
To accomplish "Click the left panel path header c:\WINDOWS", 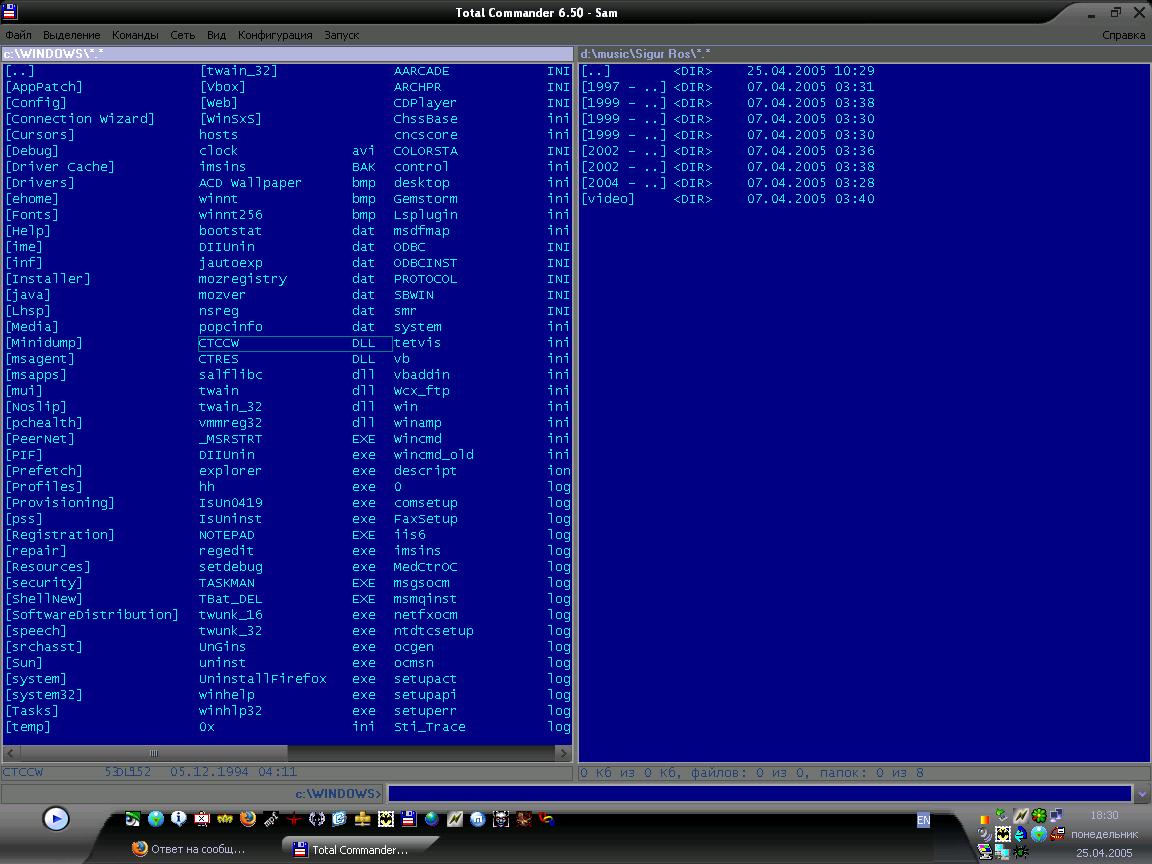I will click(287, 54).
